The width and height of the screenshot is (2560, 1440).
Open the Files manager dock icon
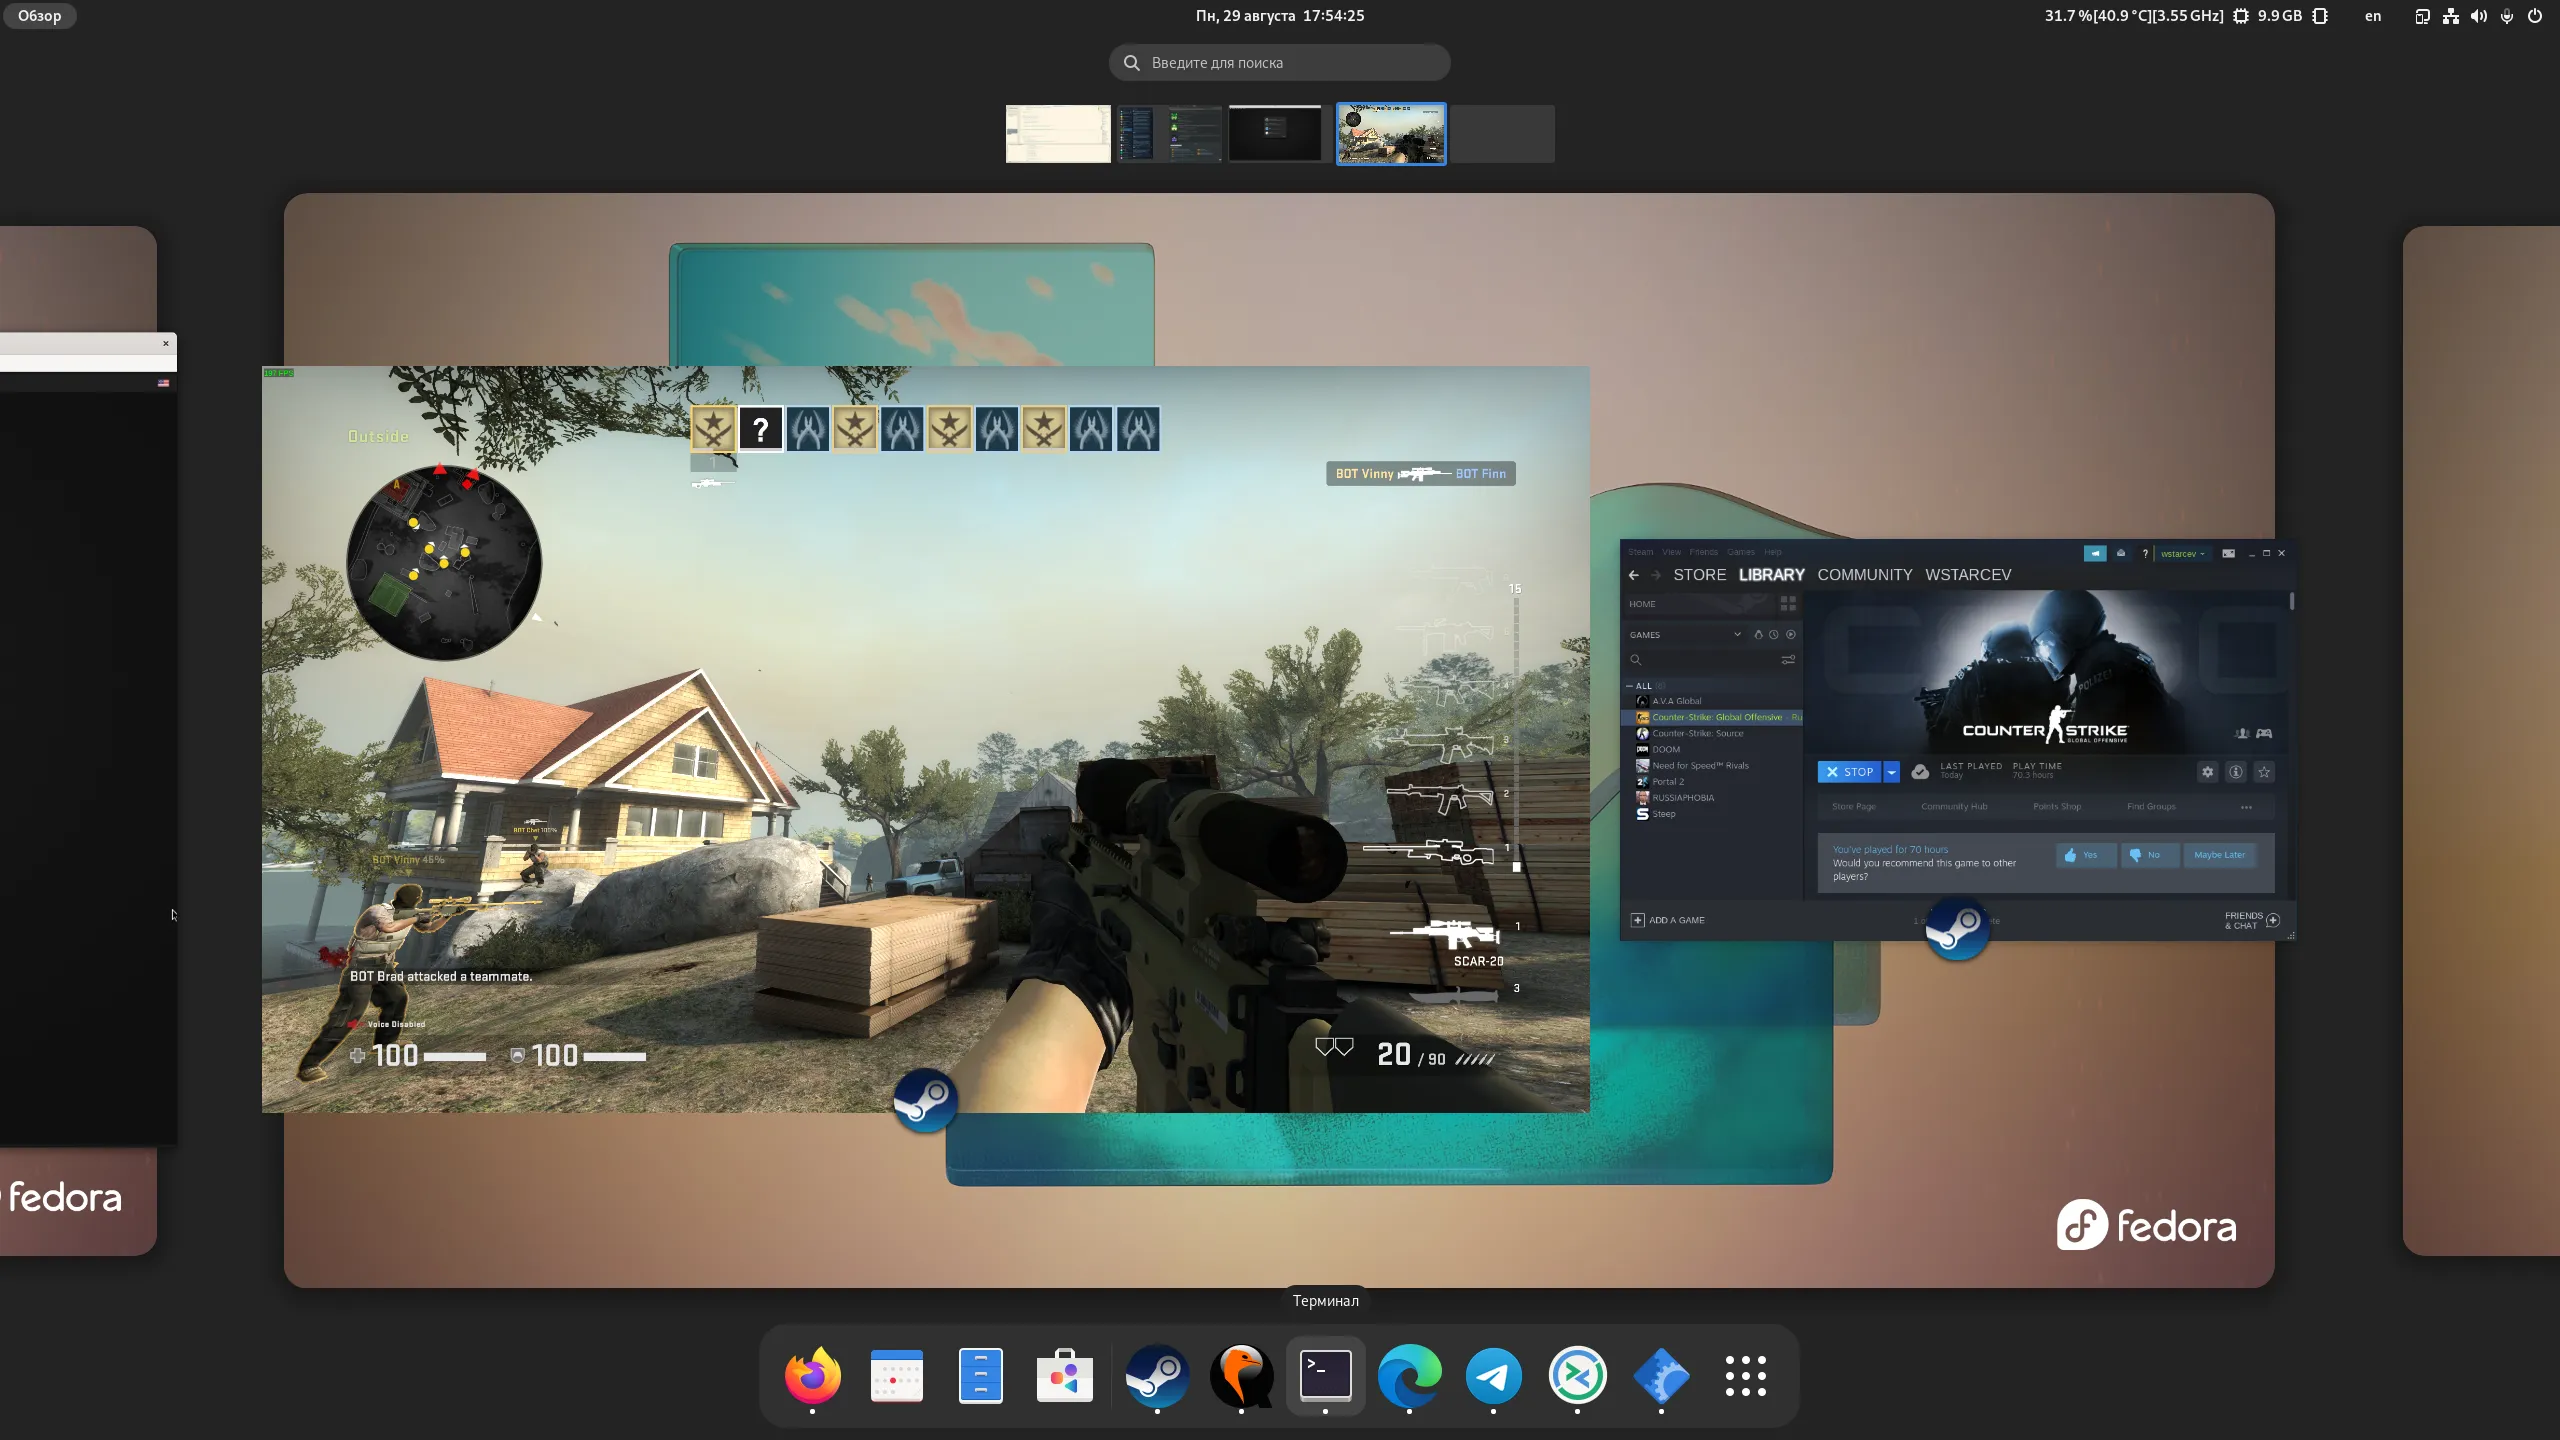tap(980, 1375)
